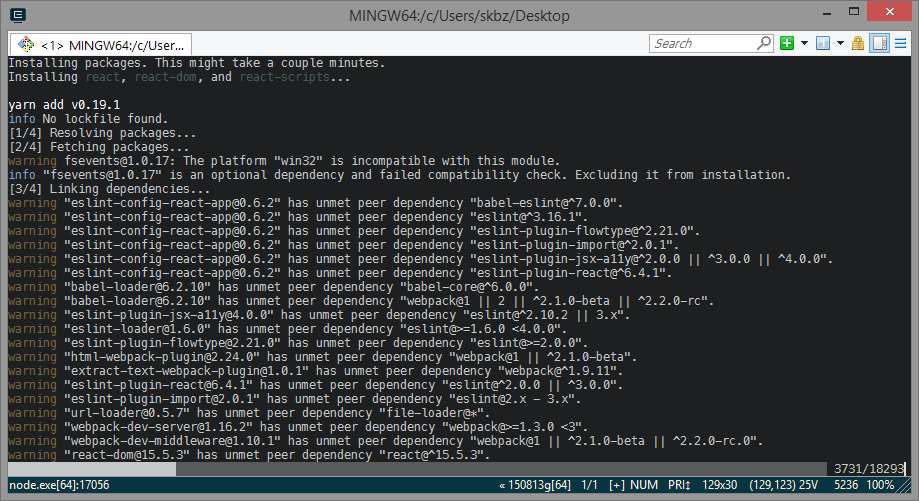Click the '[2/4] Fetching packages...' line

point(98,147)
